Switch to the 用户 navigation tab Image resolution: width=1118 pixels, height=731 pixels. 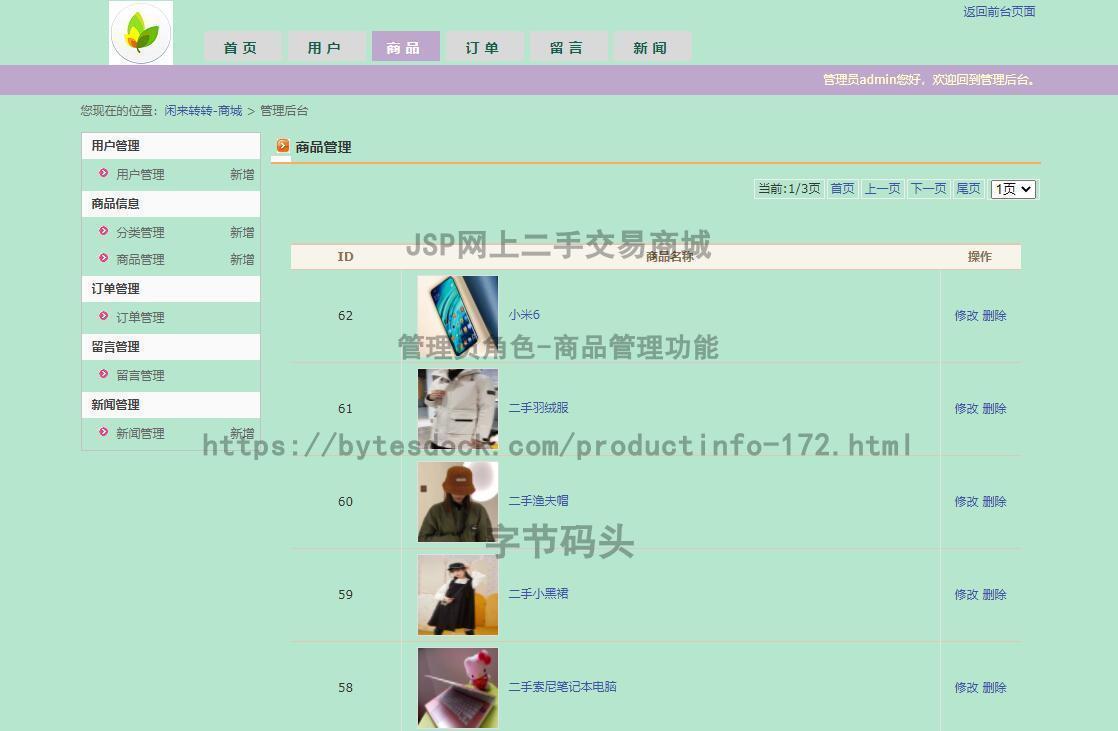325,46
